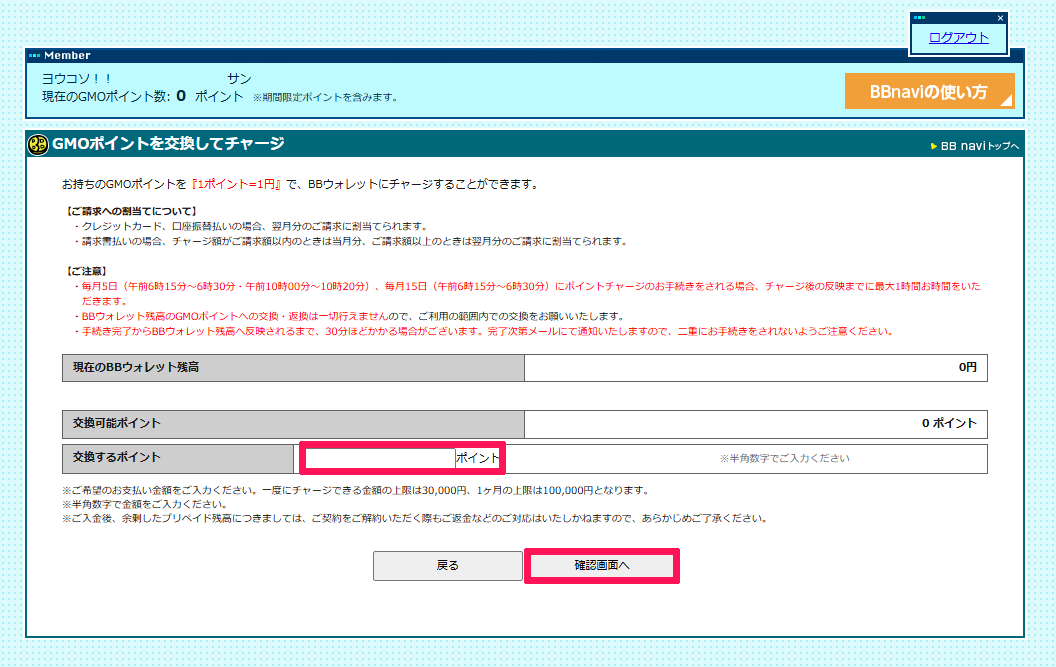Click the ヨウコソ！！ greeting text
Image resolution: width=1056 pixels, height=667 pixels.
click(76, 79)
